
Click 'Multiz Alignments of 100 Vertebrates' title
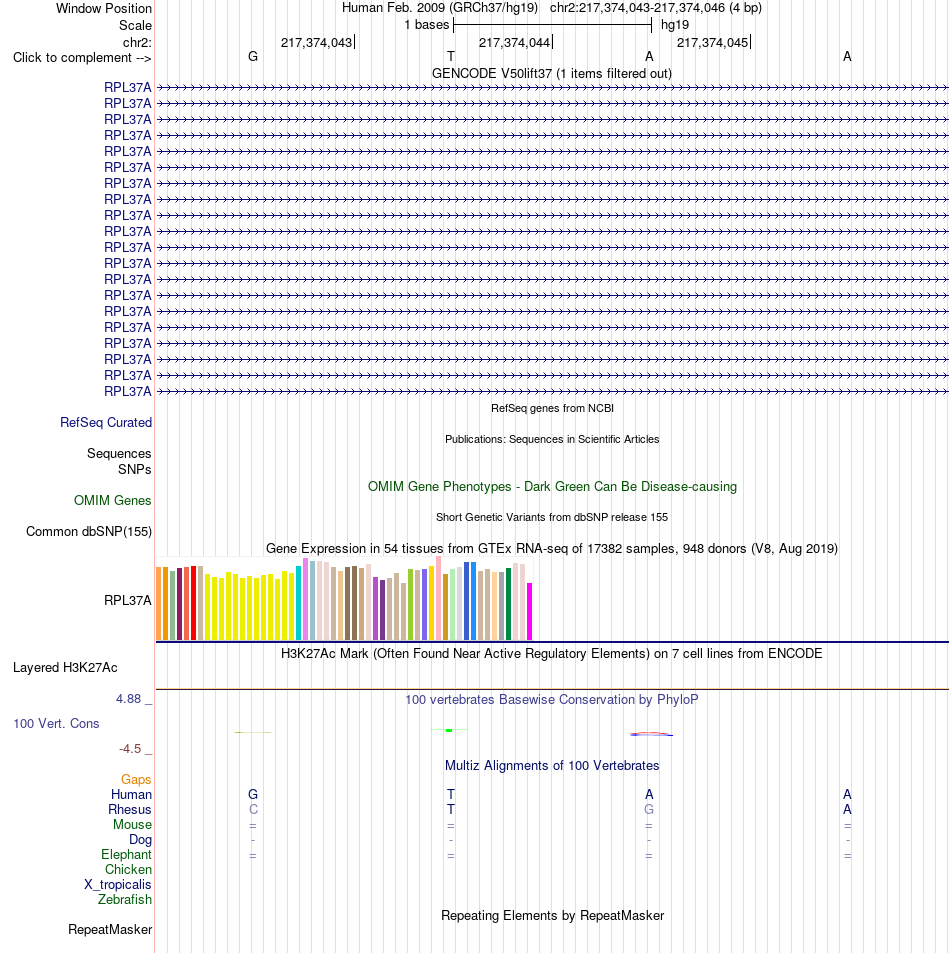(x=552, y=766)
